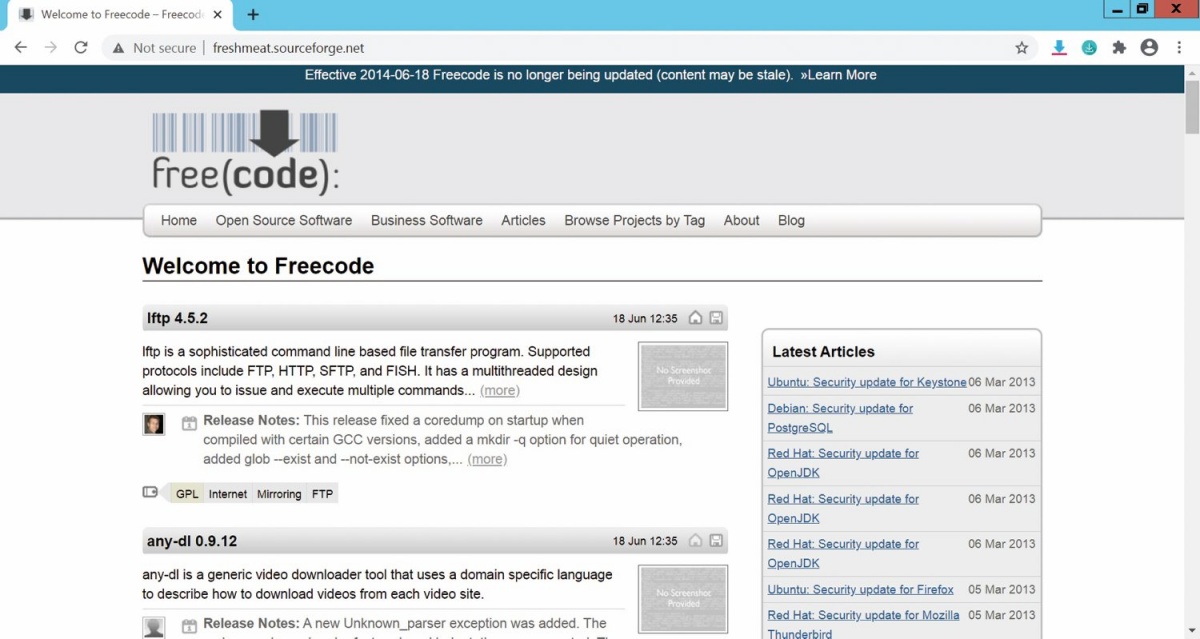Open Ubuntu: Security update for Keystone
The width and height of the screenshot is (1200, 639).
point(867,382)
